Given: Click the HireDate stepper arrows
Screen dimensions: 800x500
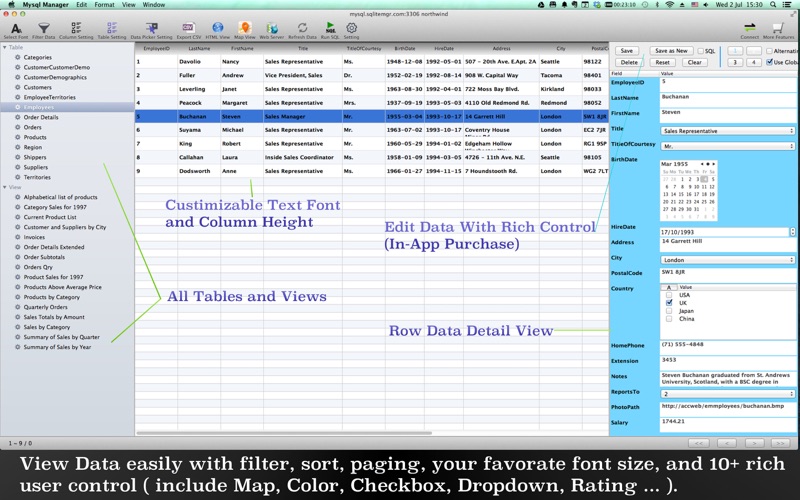Looking at the screenshot, I should pos(792,232).
